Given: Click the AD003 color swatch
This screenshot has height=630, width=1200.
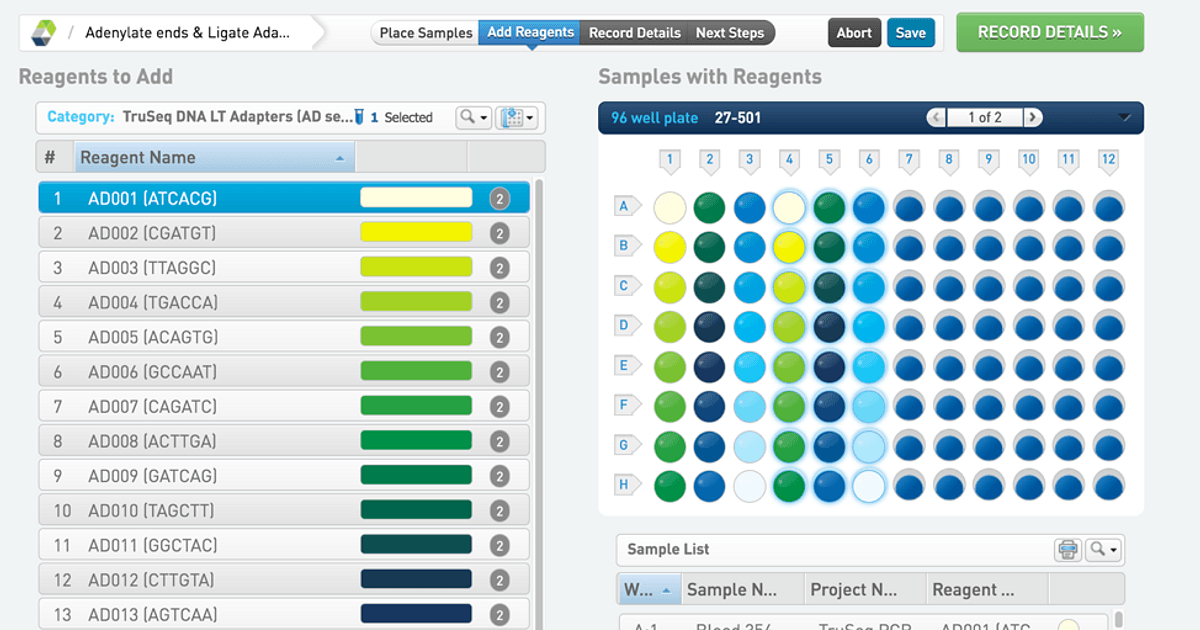Looking at the screenshot, I should point(416,267).
